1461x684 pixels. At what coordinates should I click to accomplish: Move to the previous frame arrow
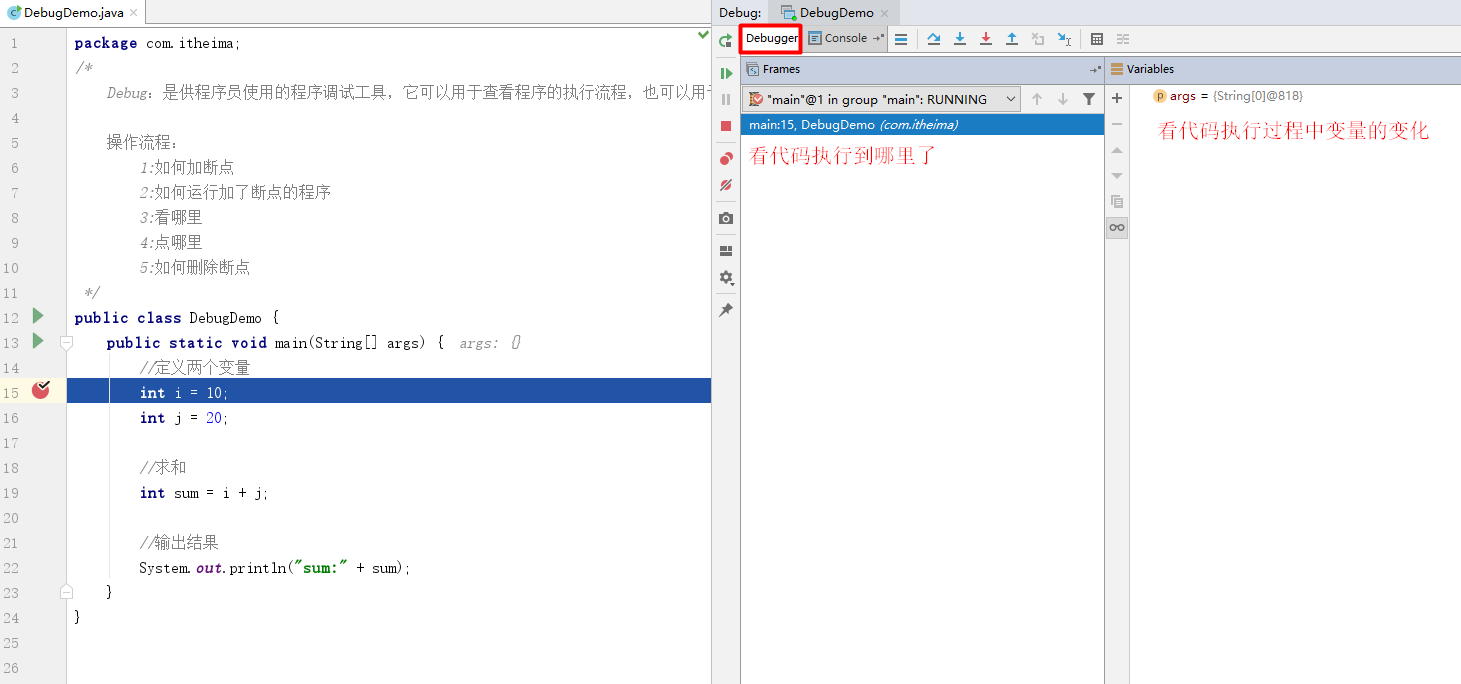(x=1037, y=99)
